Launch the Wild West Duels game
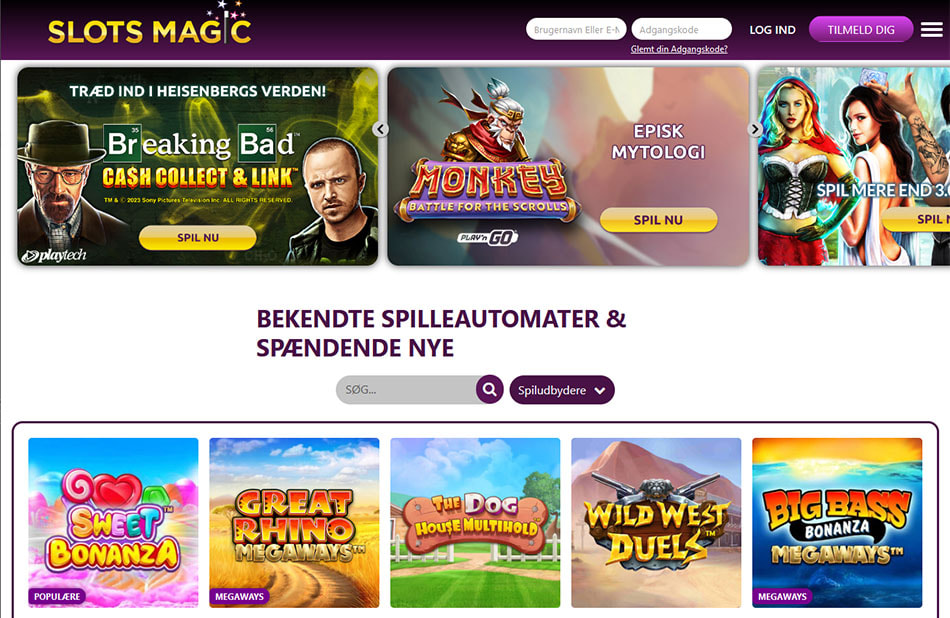This screenshot has height=618, width=950. [656, 522]
